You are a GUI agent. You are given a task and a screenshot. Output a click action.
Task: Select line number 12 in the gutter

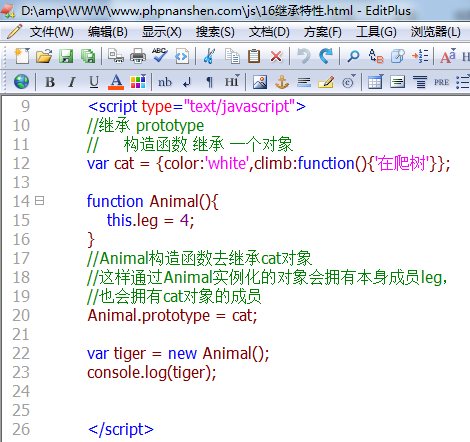point(21,163)
